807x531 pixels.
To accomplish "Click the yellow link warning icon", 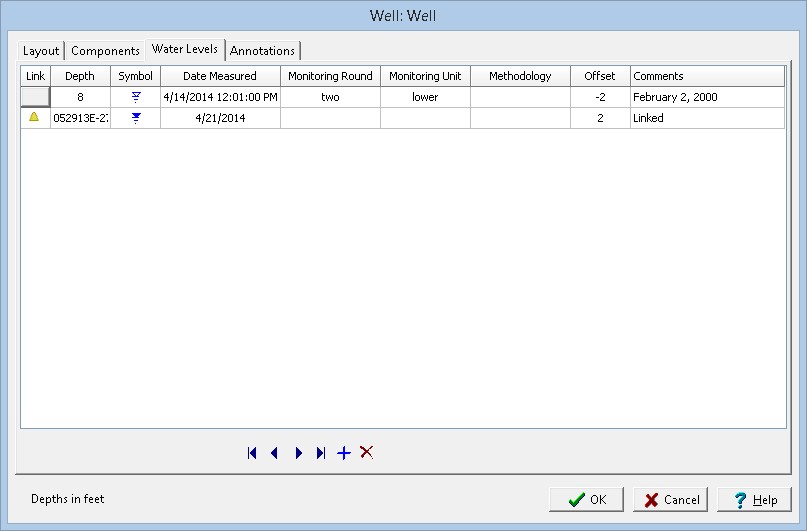I will click(x=34, y=117).
